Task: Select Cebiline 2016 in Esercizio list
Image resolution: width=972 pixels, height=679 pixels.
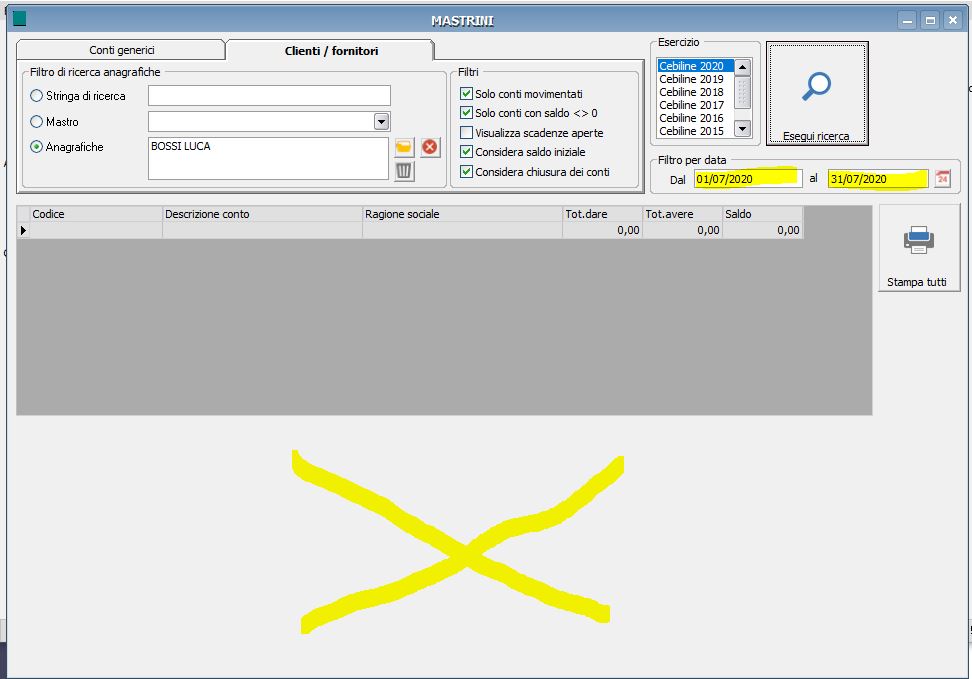Action: [696, 118]
